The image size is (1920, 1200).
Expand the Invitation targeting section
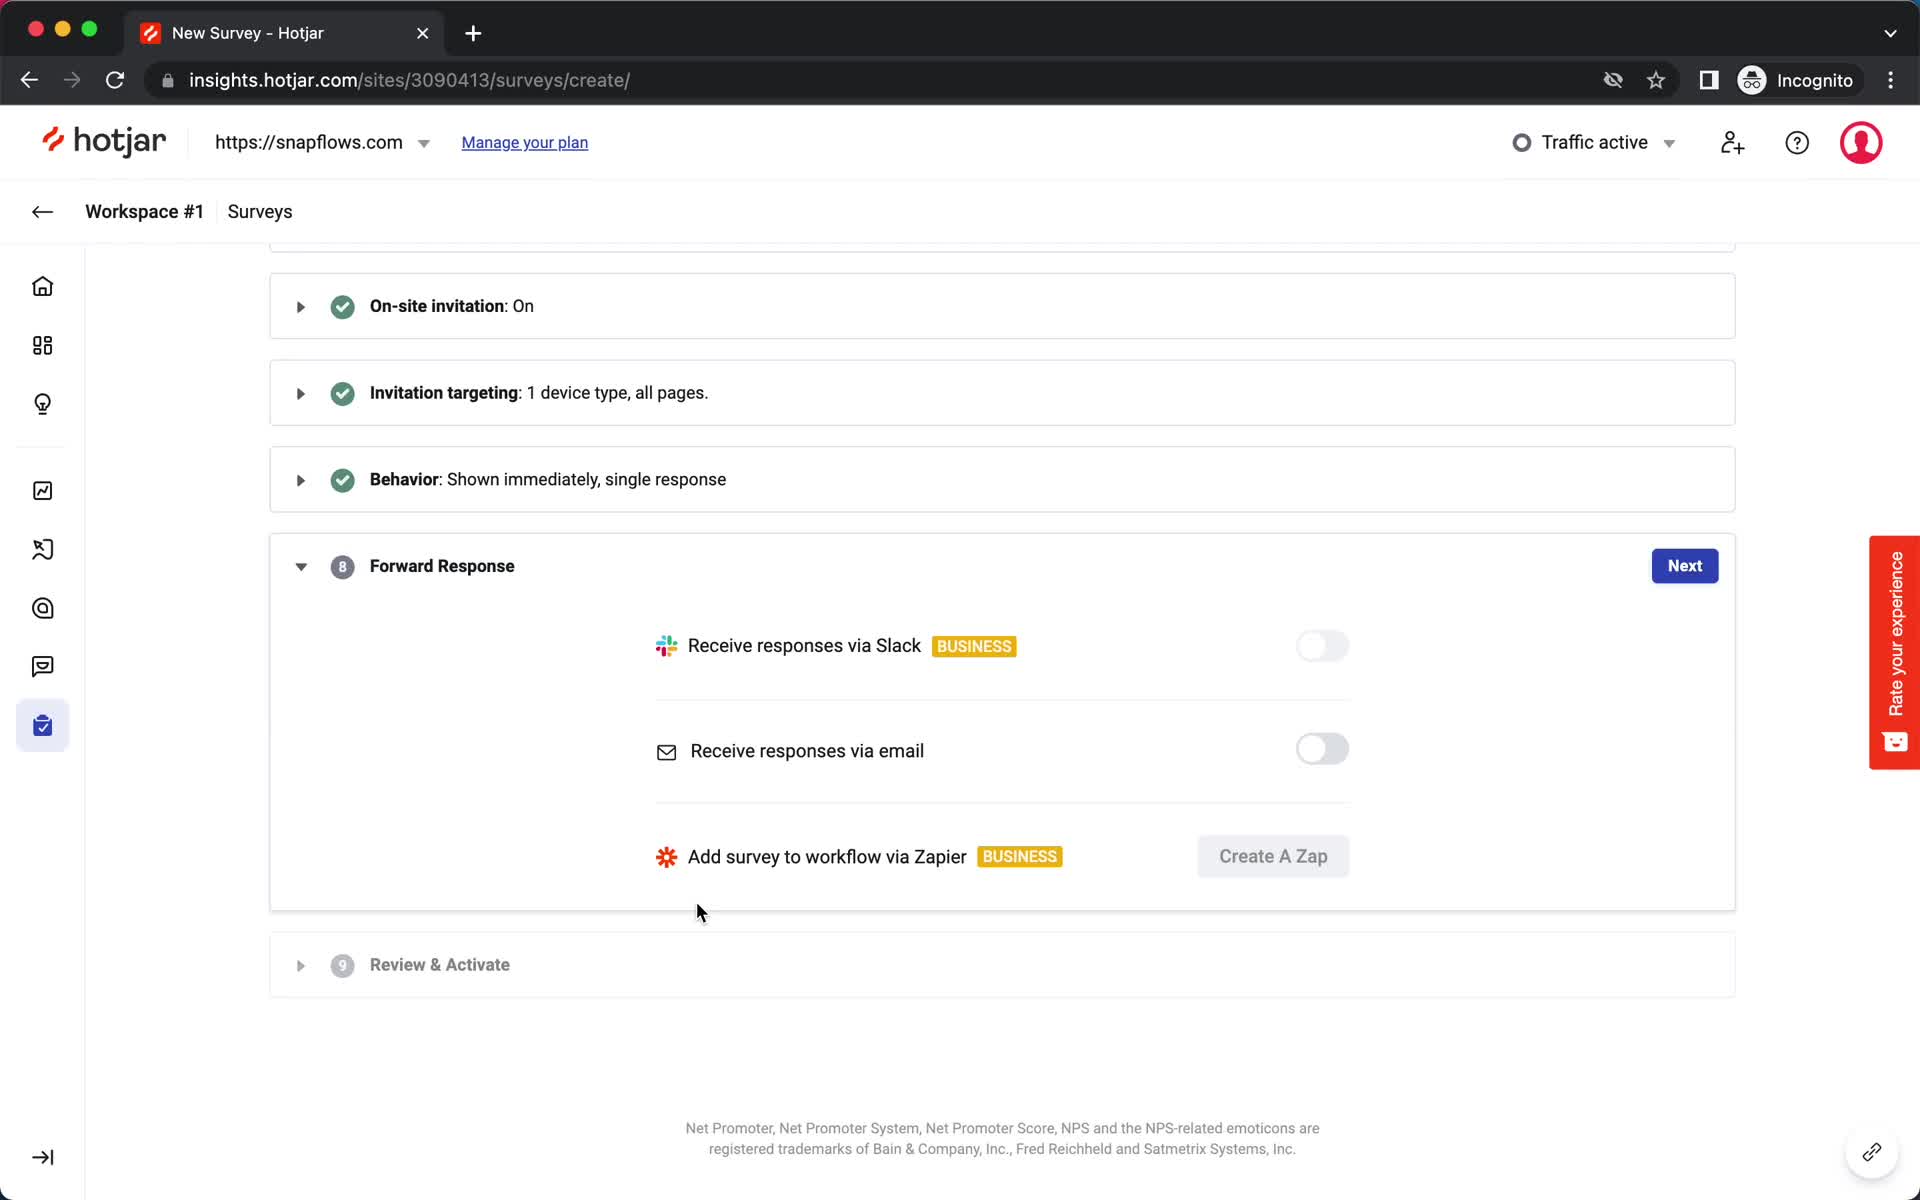(300, 393)
